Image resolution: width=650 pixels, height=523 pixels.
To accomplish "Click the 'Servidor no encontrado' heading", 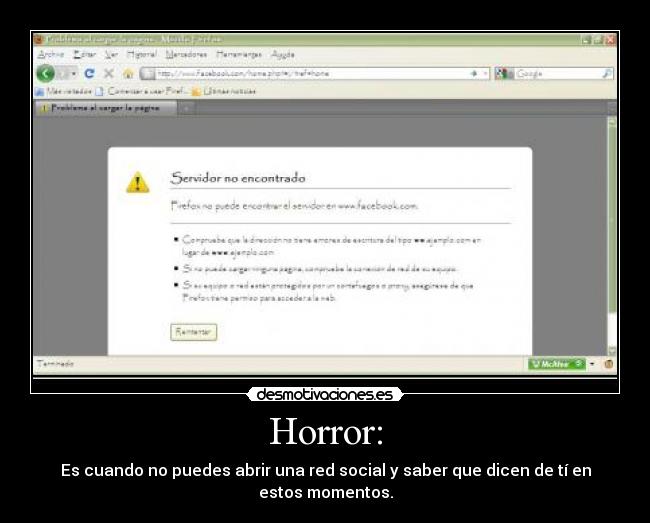I will [x=238, y=178].
